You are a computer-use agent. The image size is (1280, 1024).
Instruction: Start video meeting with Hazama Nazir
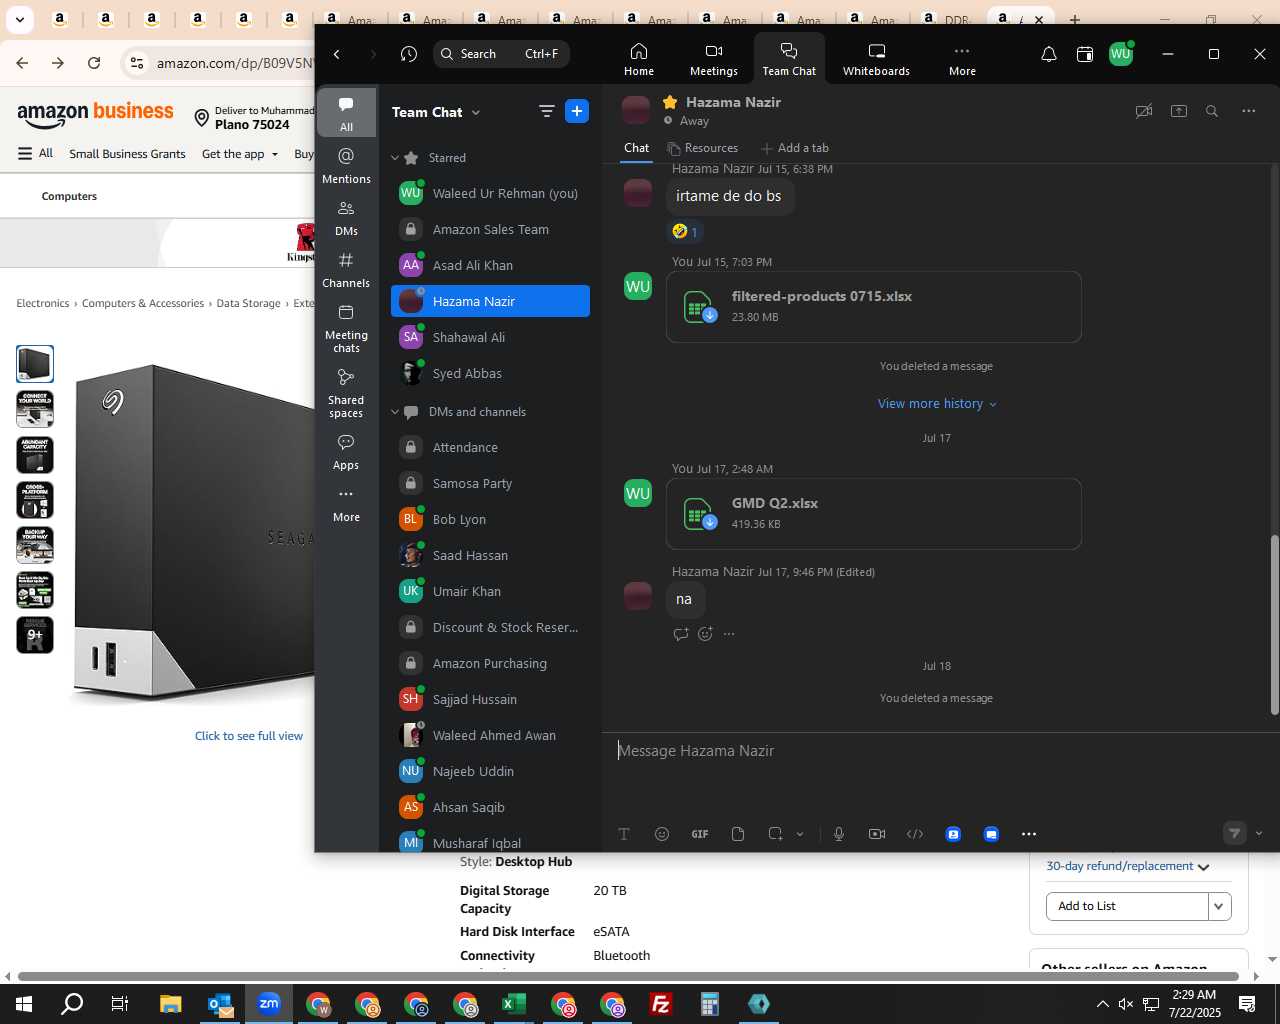pyautogui.click(x=1144, y=111)
